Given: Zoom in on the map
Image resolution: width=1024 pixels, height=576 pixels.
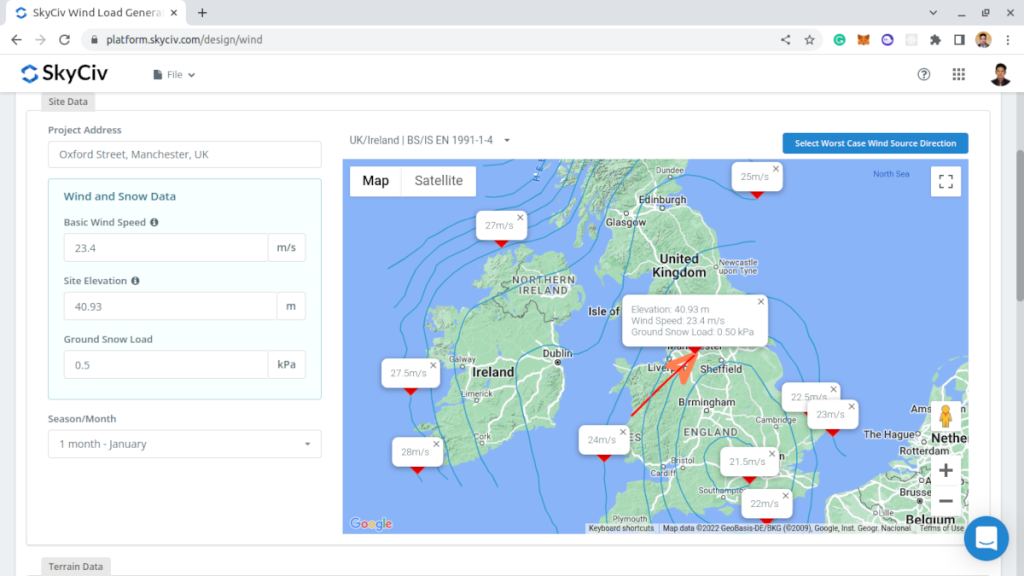Looking at the screenshot, I should tap(945, 470).
